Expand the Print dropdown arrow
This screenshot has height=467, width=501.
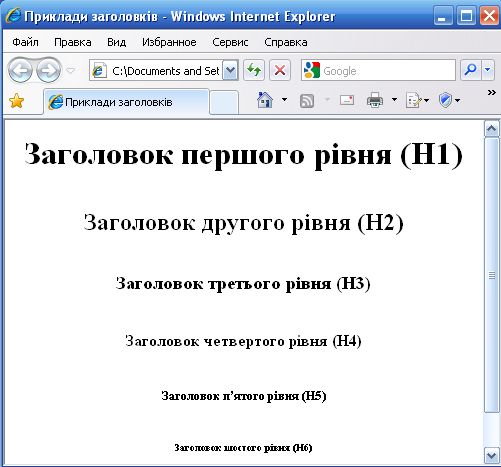pyautogui.click(x=394, y=99)
